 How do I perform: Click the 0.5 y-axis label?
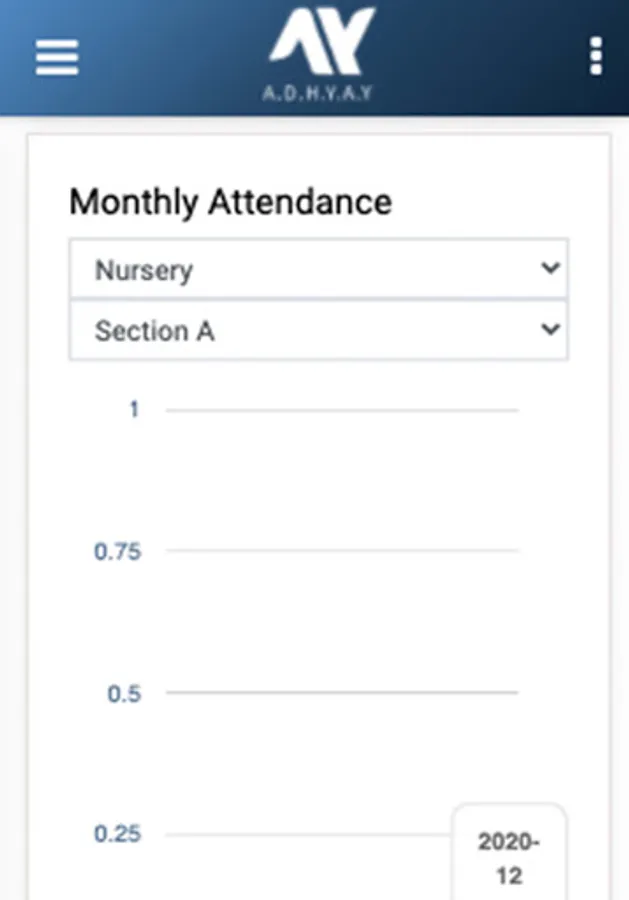[x=124, y=693]
